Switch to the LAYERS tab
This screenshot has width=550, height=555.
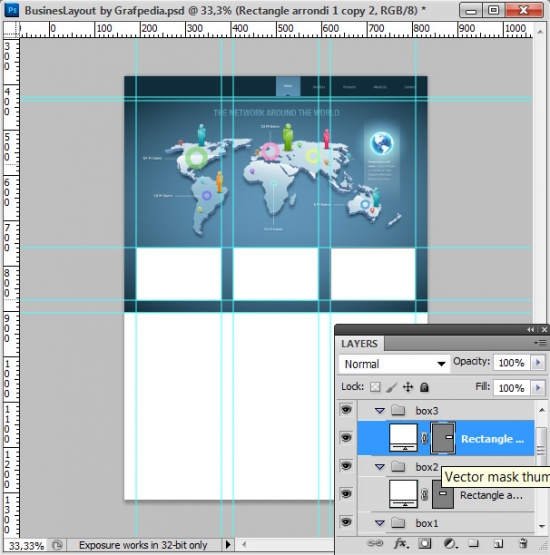[359, 344]
